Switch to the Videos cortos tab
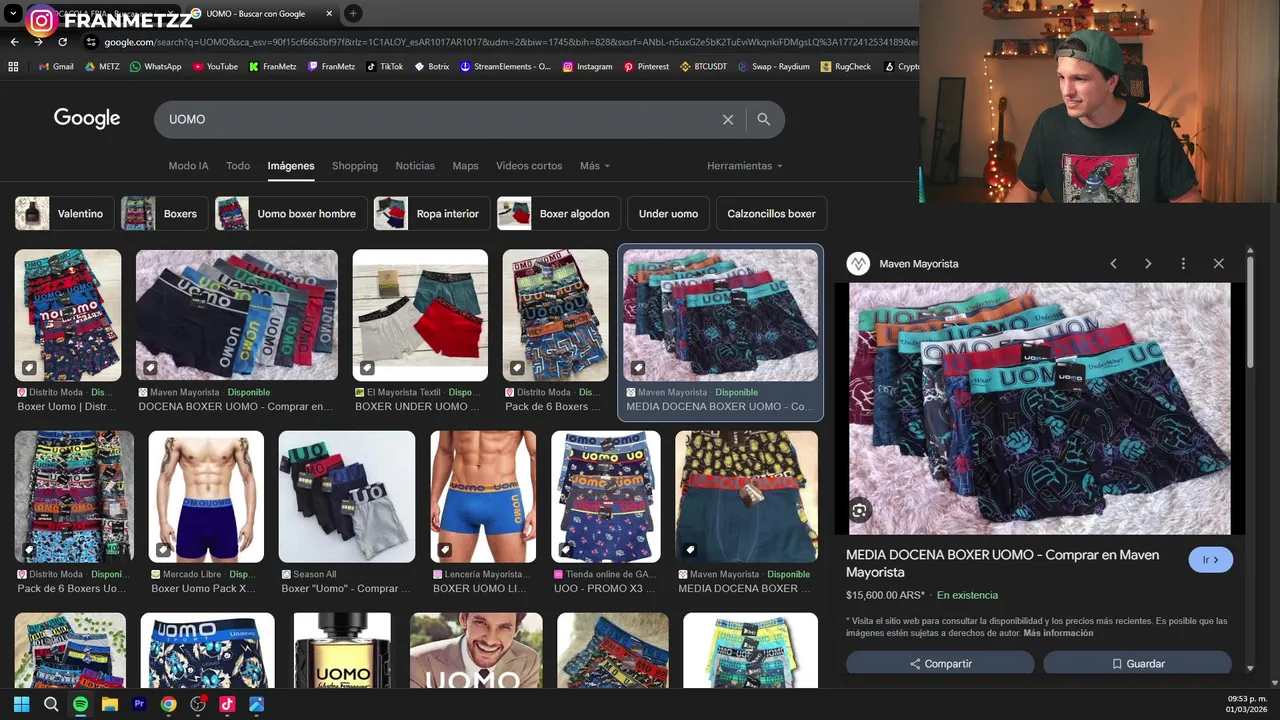This screenshot has width=1280, height=720. point(529,166)
